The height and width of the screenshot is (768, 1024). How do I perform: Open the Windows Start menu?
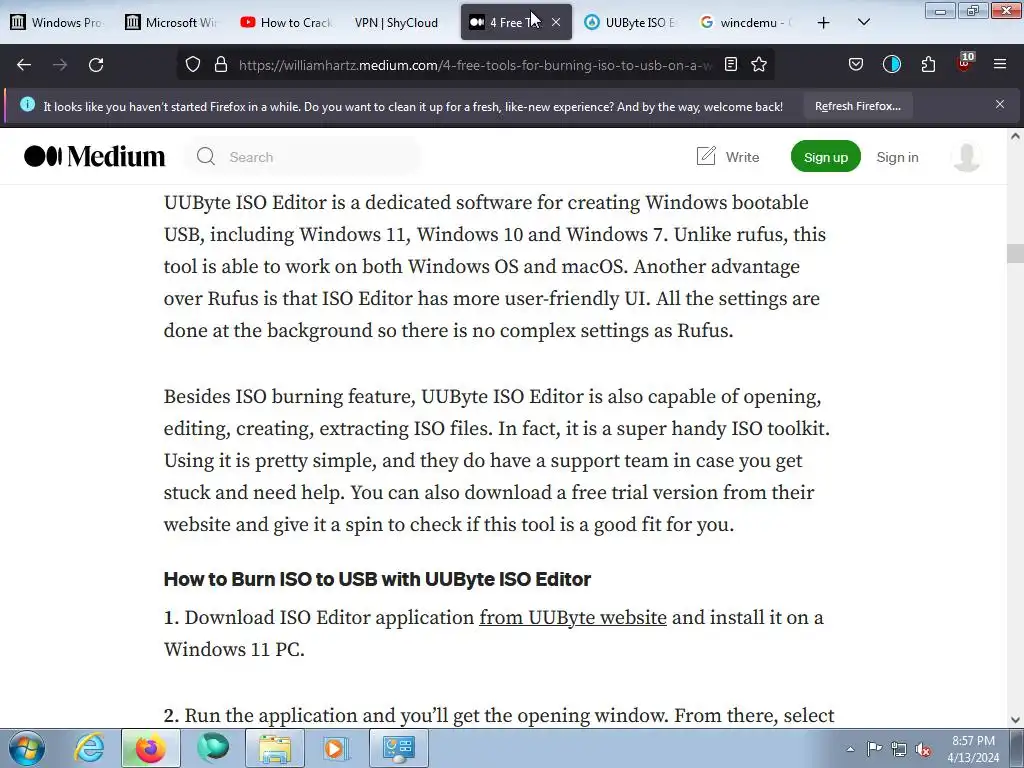pos(25,748)
